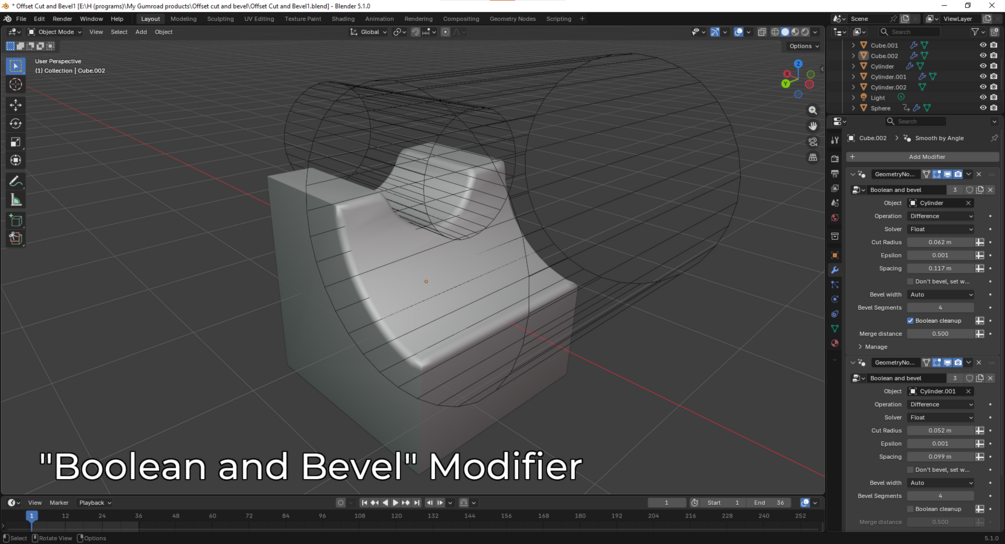Image resolution: width=1005 pixels, height=544 pixels.
Task: Adjust first modifier Bevel Segments slider
Action: [x=940, y=308]
